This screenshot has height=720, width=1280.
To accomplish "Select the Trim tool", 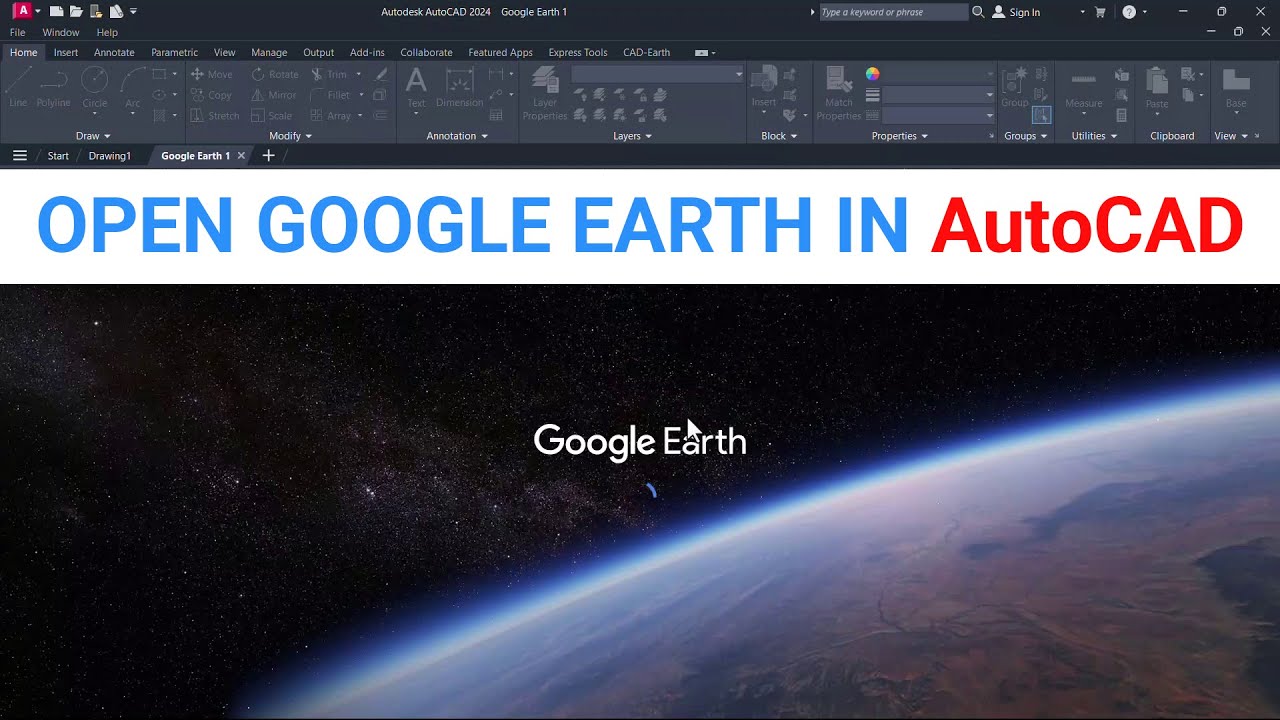I will 329,74.
